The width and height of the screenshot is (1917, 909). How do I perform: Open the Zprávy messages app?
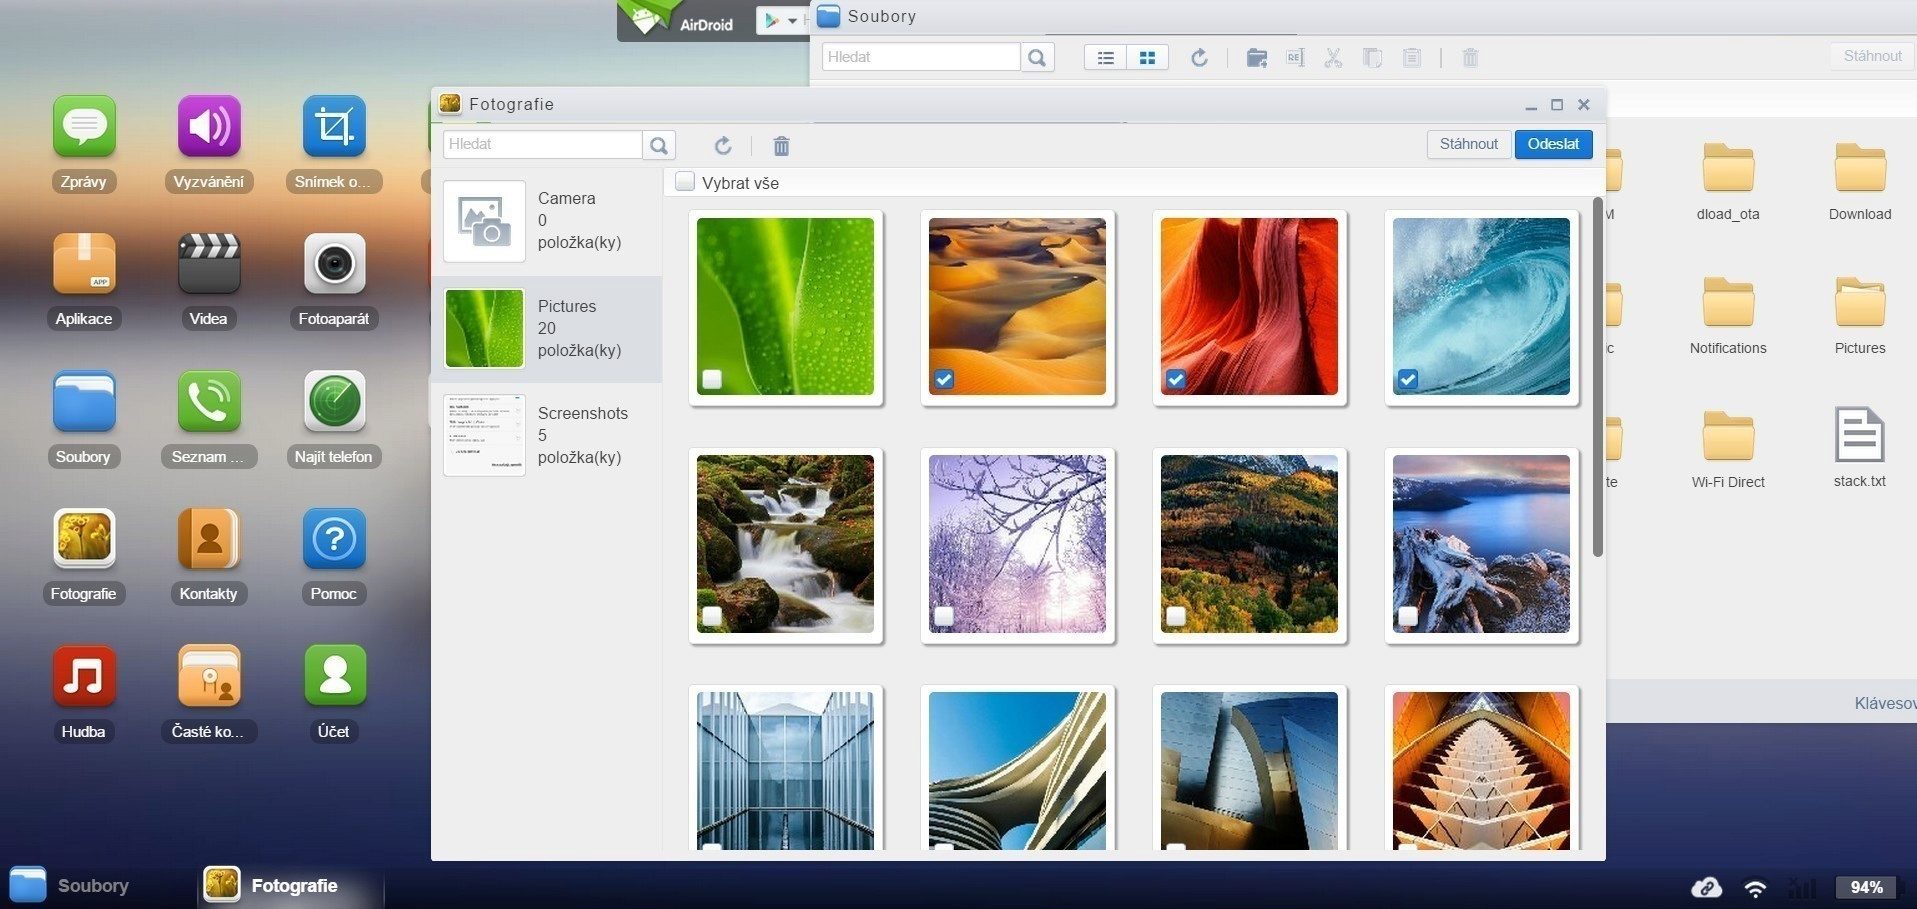[84, 127]
